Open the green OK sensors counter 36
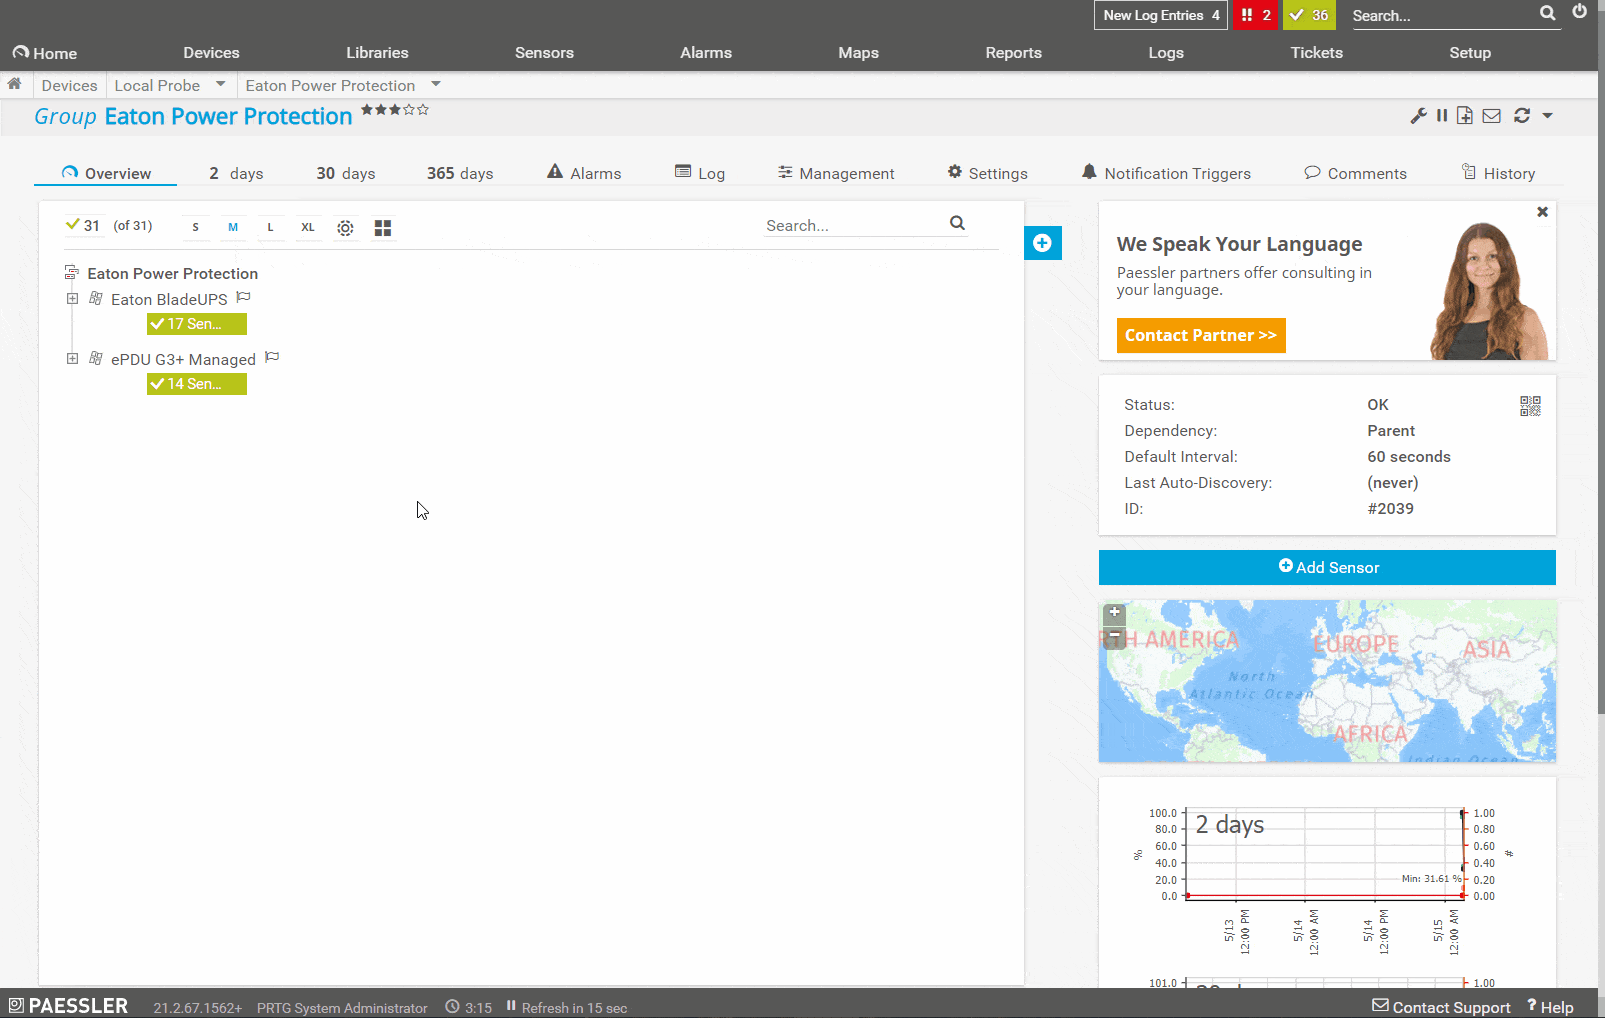1605x1018 pixels. [x=1309, y=15]
